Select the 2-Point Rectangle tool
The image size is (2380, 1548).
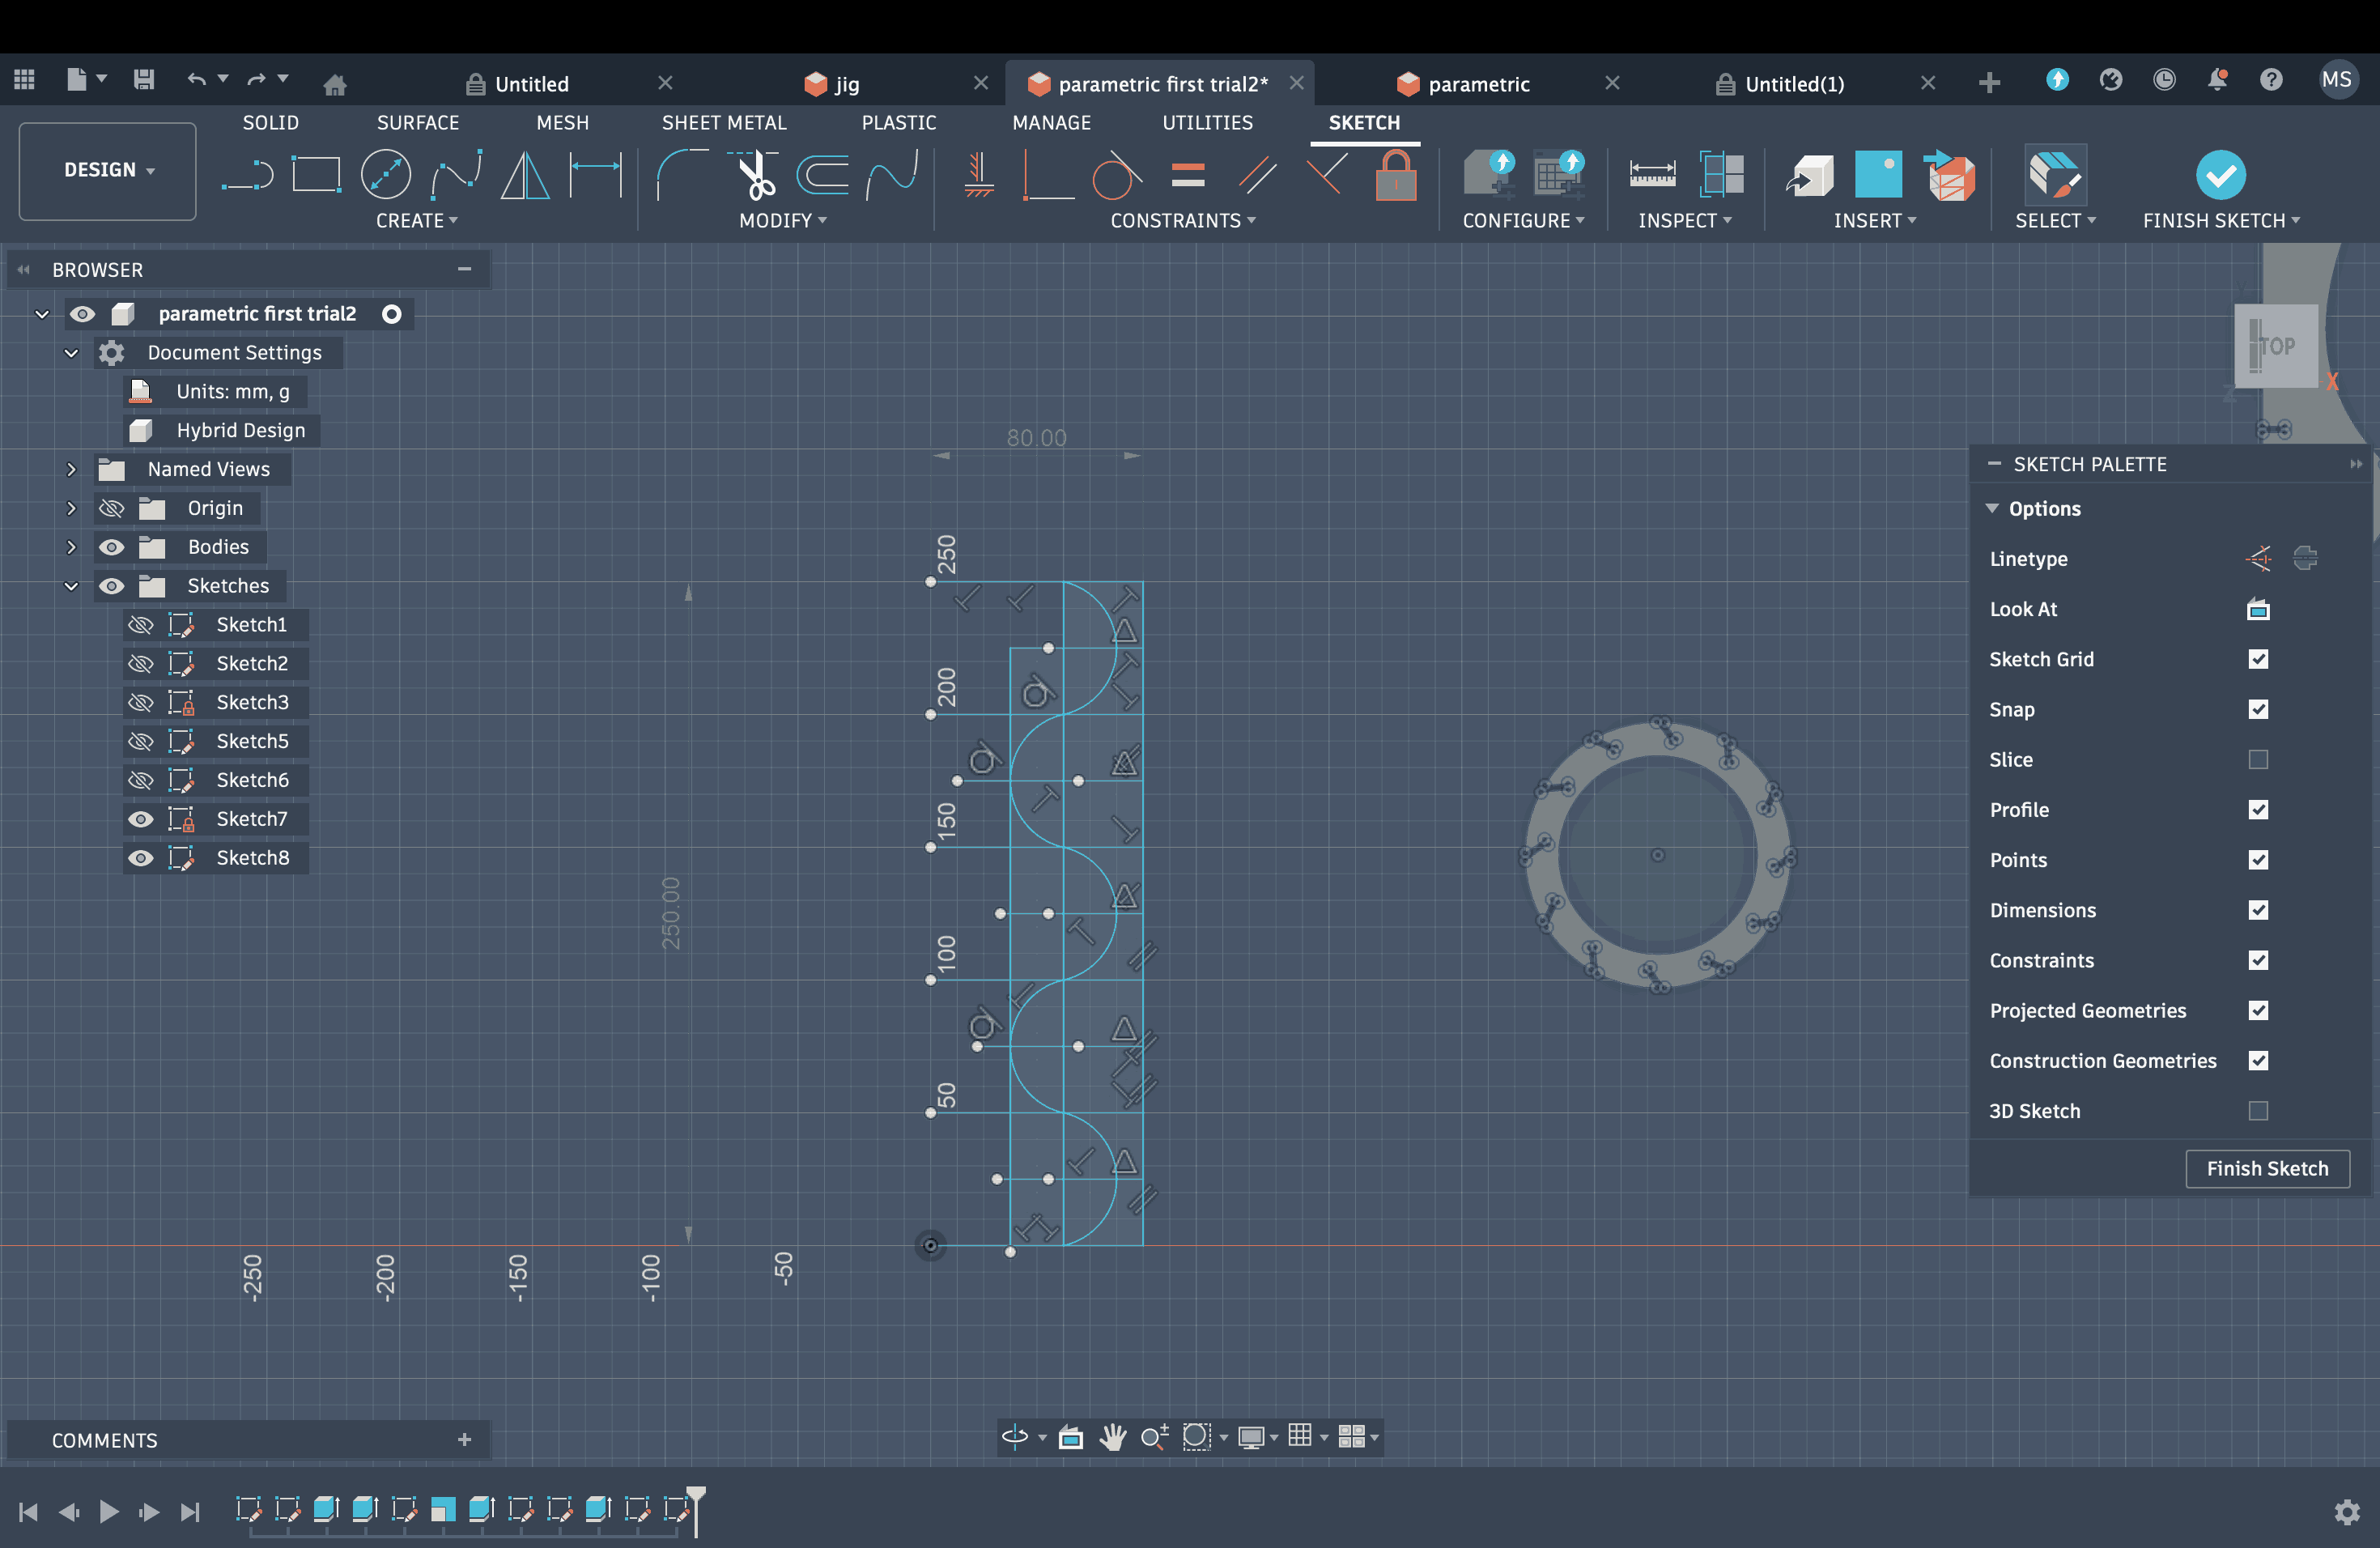coord(316,175)
